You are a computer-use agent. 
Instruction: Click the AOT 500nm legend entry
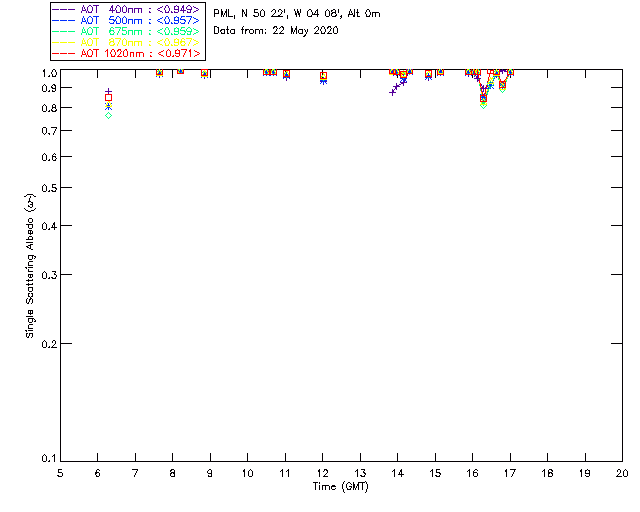point(126,20)
